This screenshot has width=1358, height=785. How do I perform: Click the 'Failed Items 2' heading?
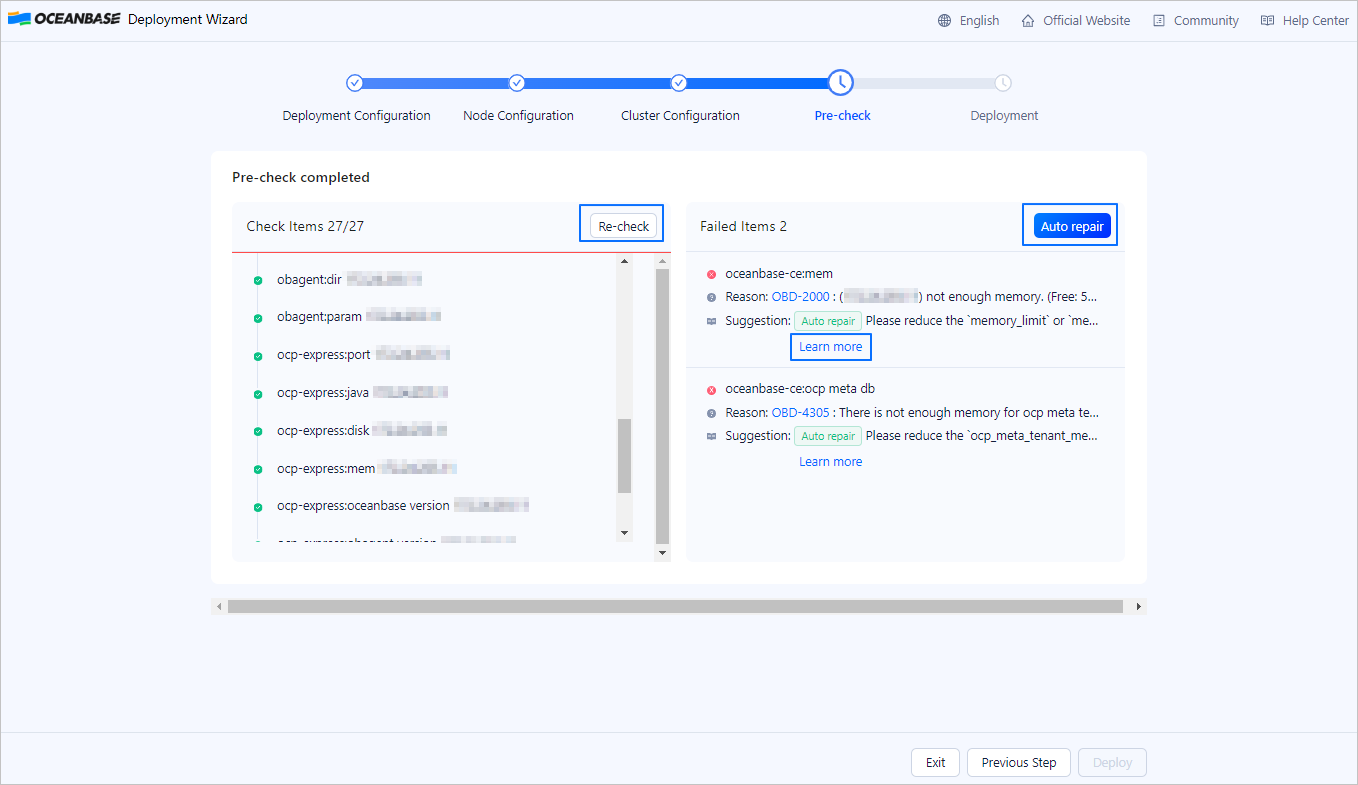(743, 226)
